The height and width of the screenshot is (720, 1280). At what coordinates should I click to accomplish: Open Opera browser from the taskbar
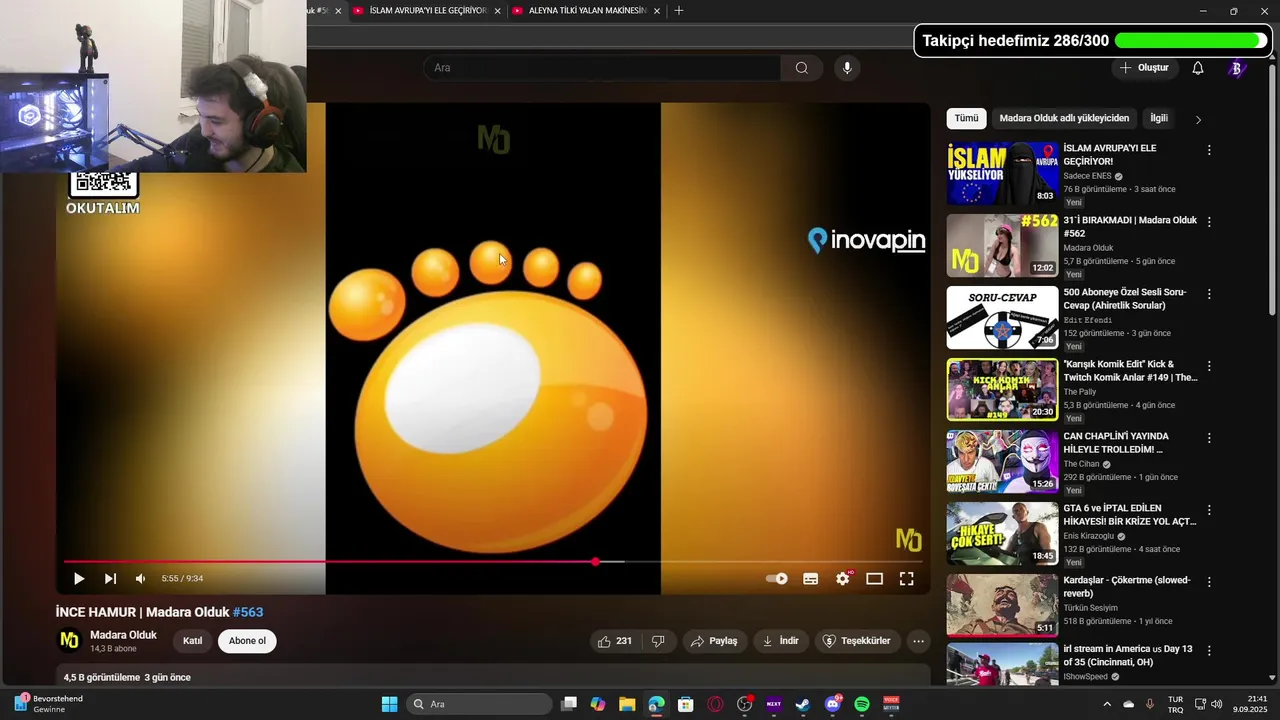pyautogui.click(x=715, y=704)
